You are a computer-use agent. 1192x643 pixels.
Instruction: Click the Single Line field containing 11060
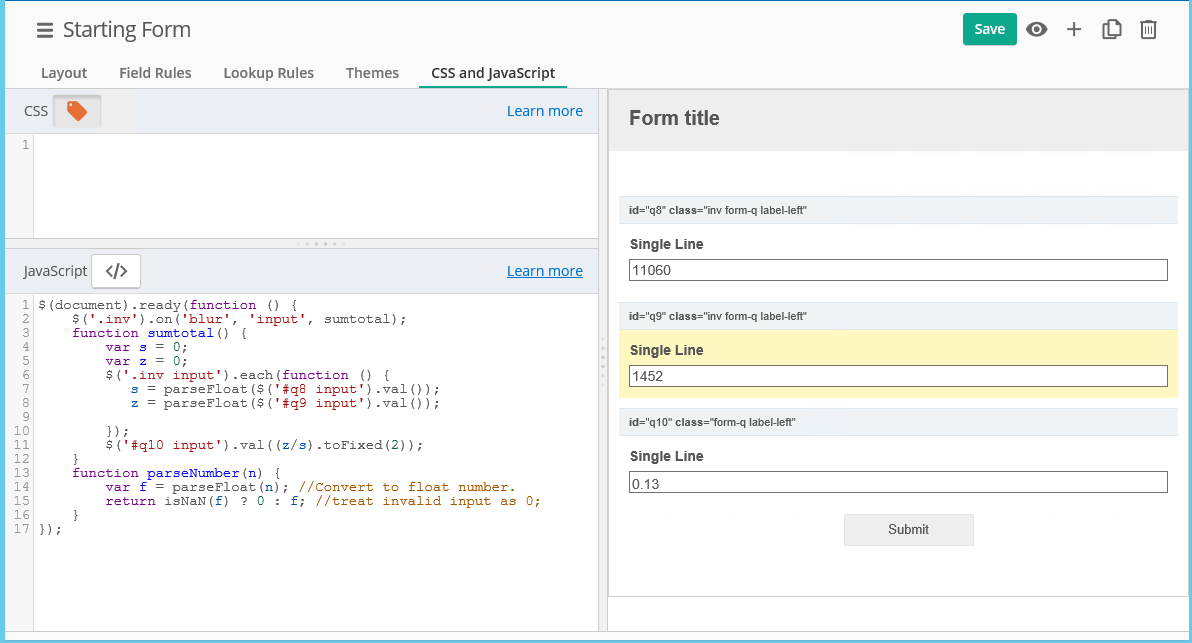898,270
